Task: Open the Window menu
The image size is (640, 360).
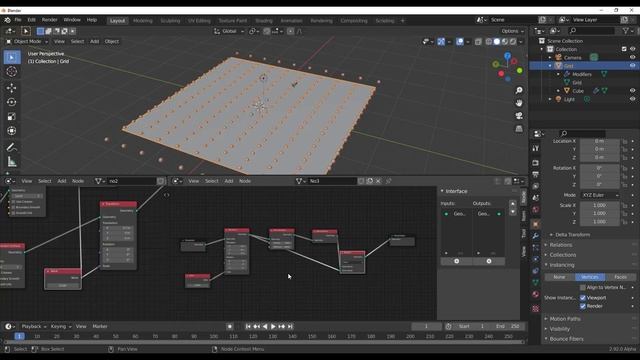Action: 72,20
